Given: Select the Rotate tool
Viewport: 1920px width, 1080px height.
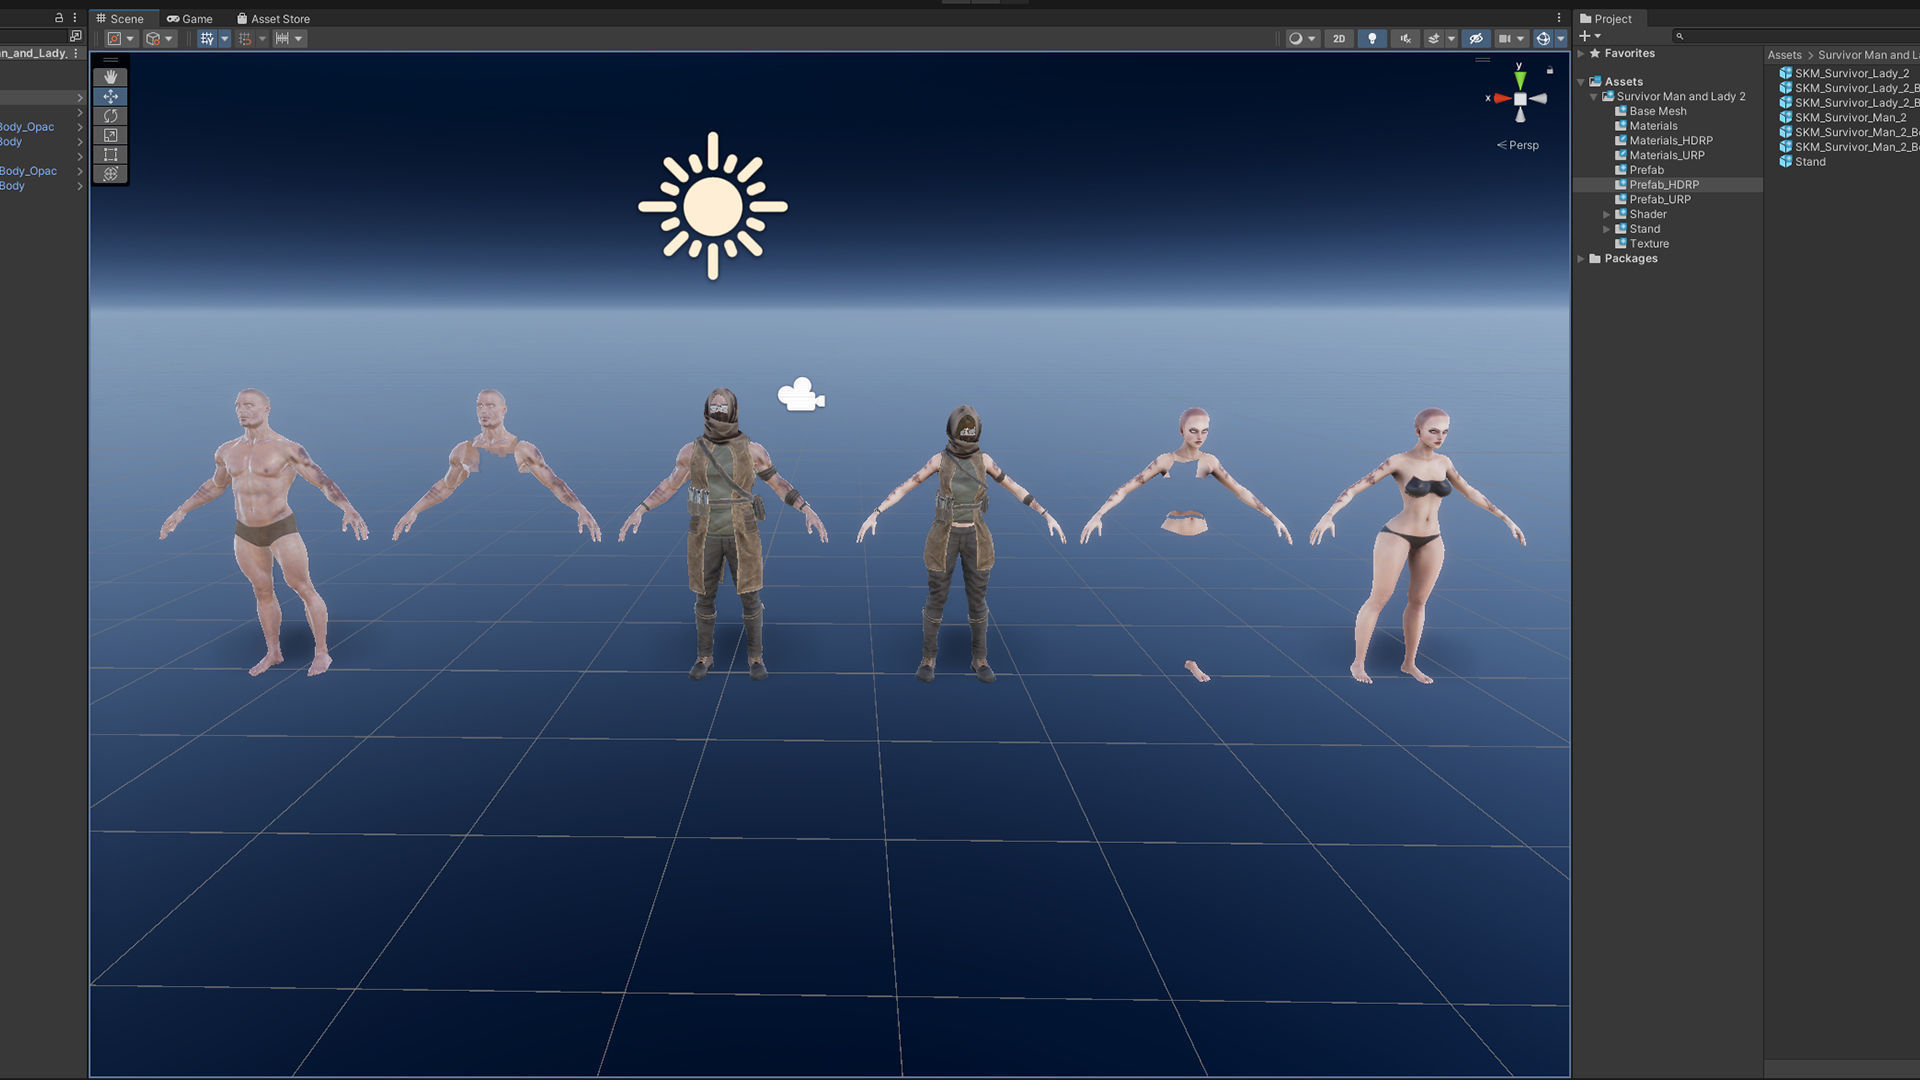Looking at the screenshot, I should (x=110, y=116).
